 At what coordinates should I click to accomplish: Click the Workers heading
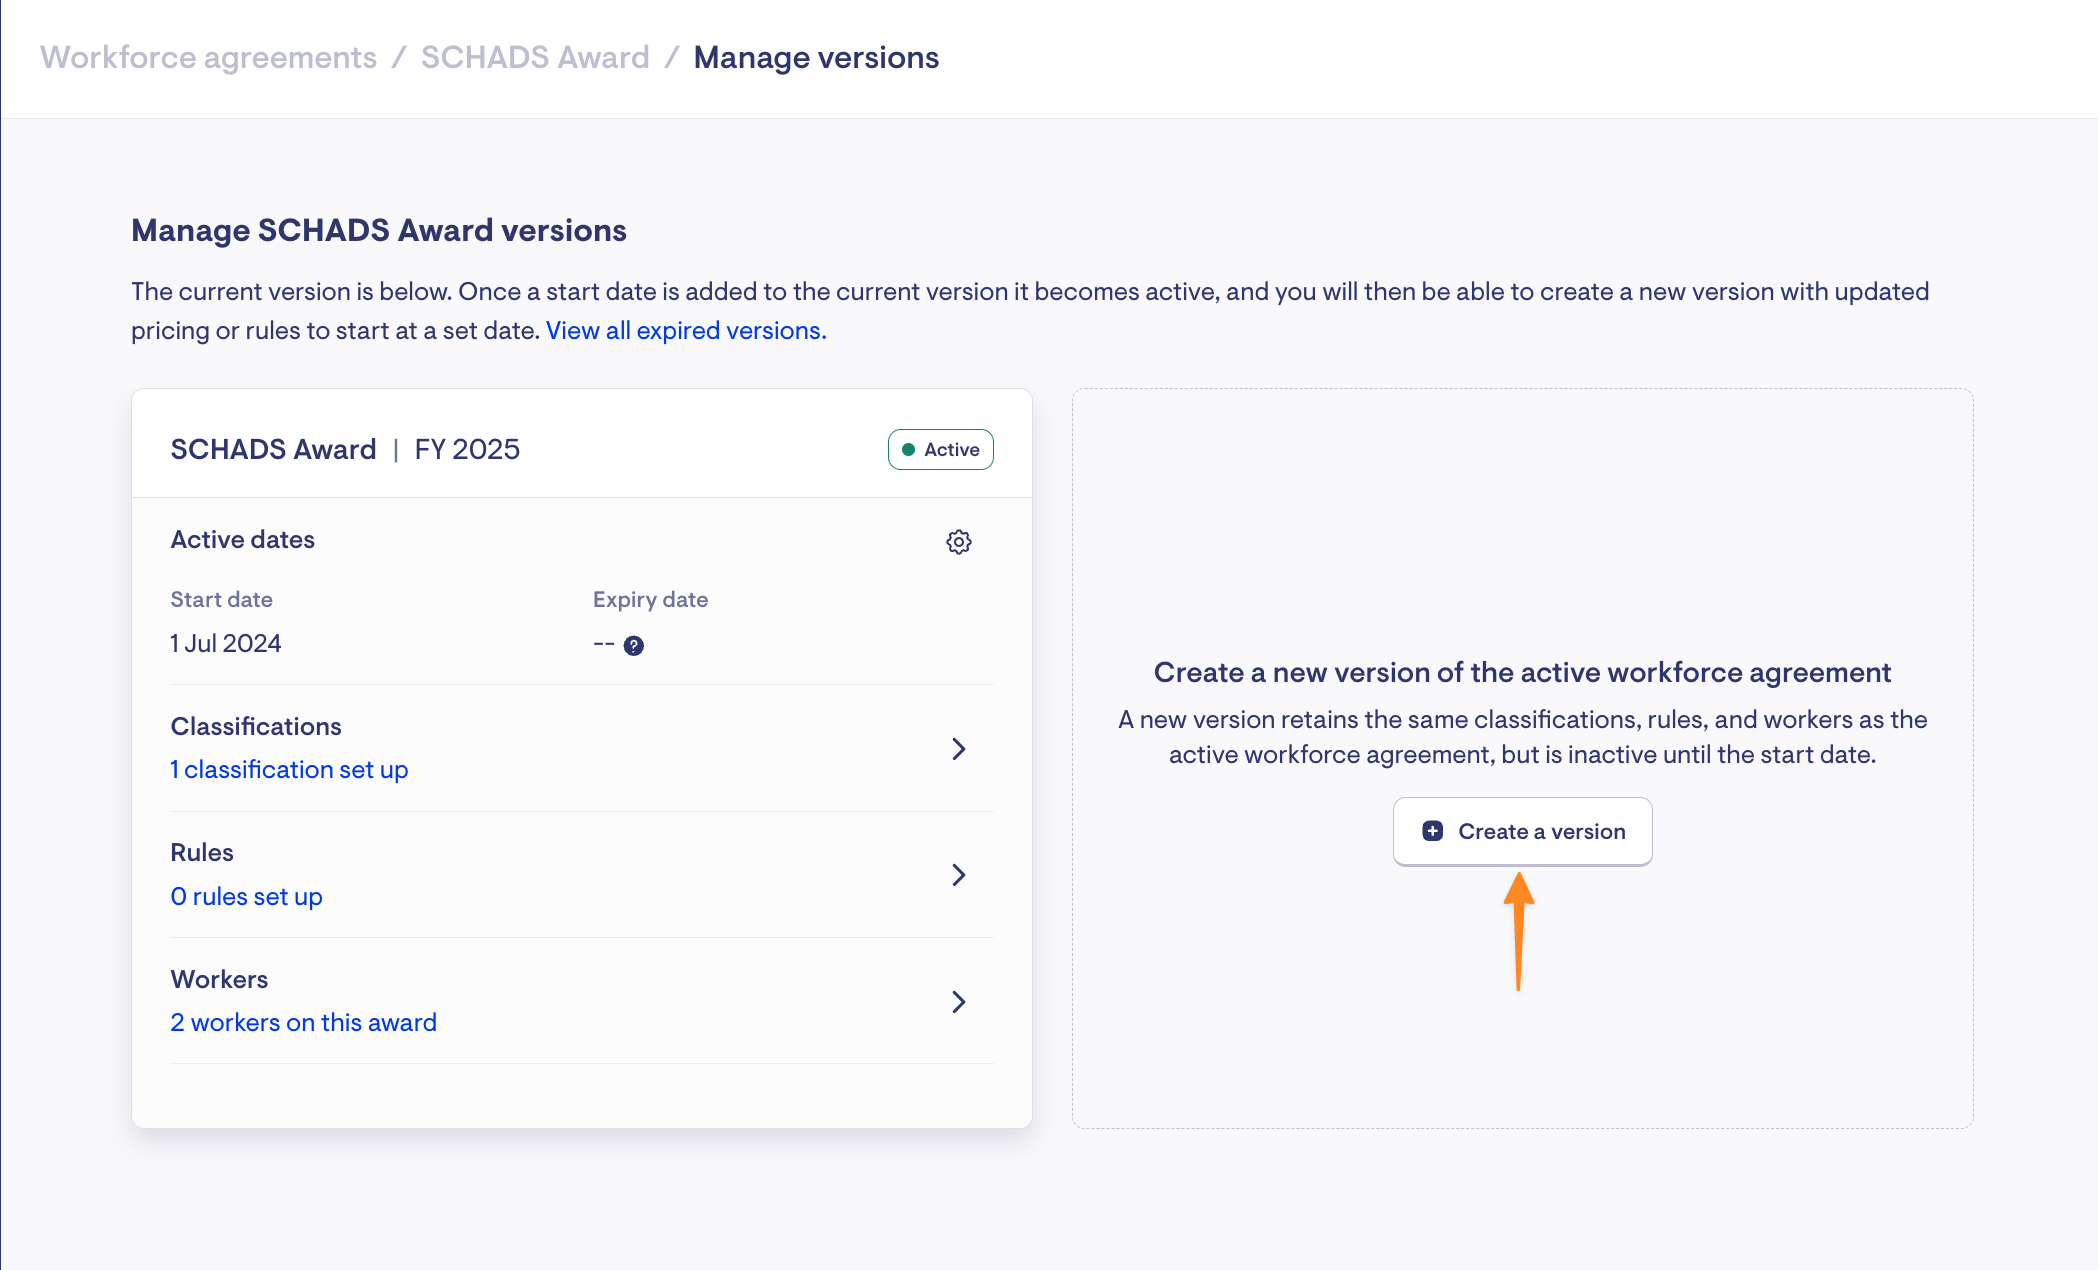point(219,979)
